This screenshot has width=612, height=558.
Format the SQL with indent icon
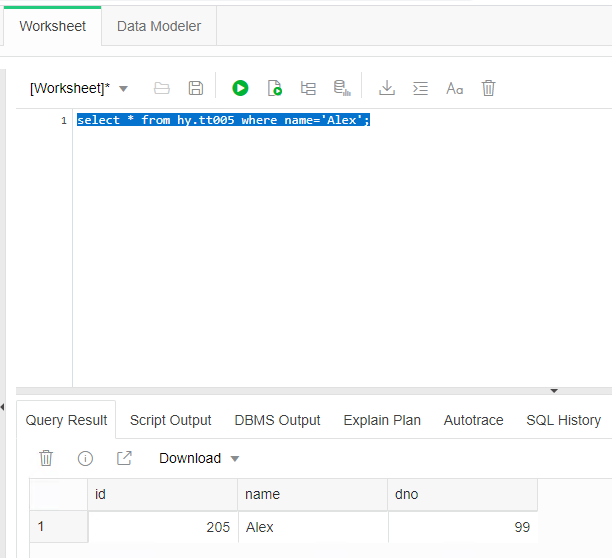click(x=421, y=88)
